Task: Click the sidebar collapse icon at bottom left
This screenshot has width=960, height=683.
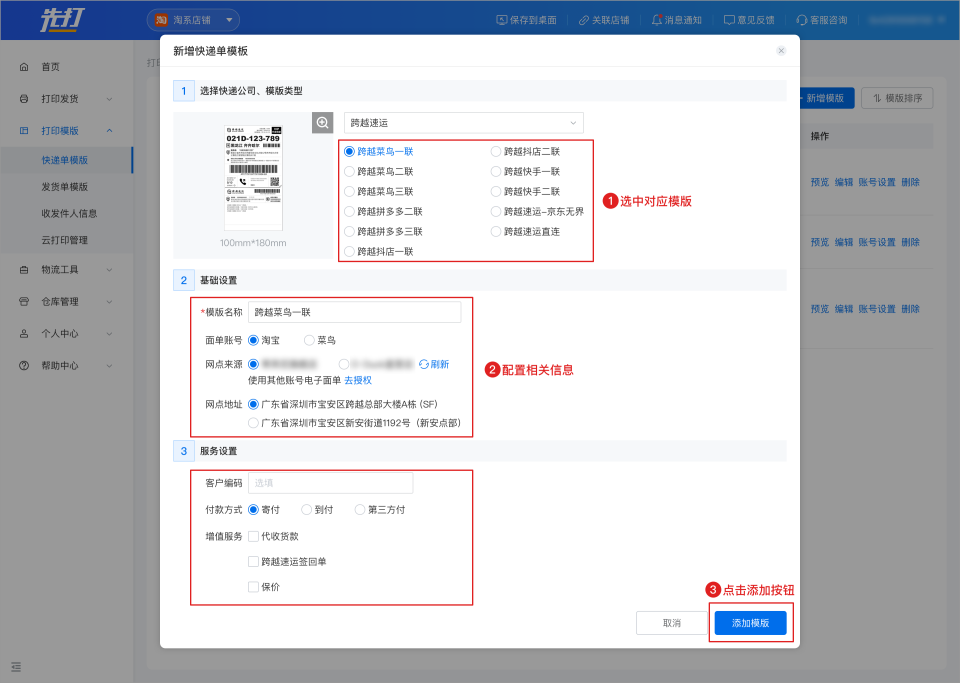Action: [16, 666]
